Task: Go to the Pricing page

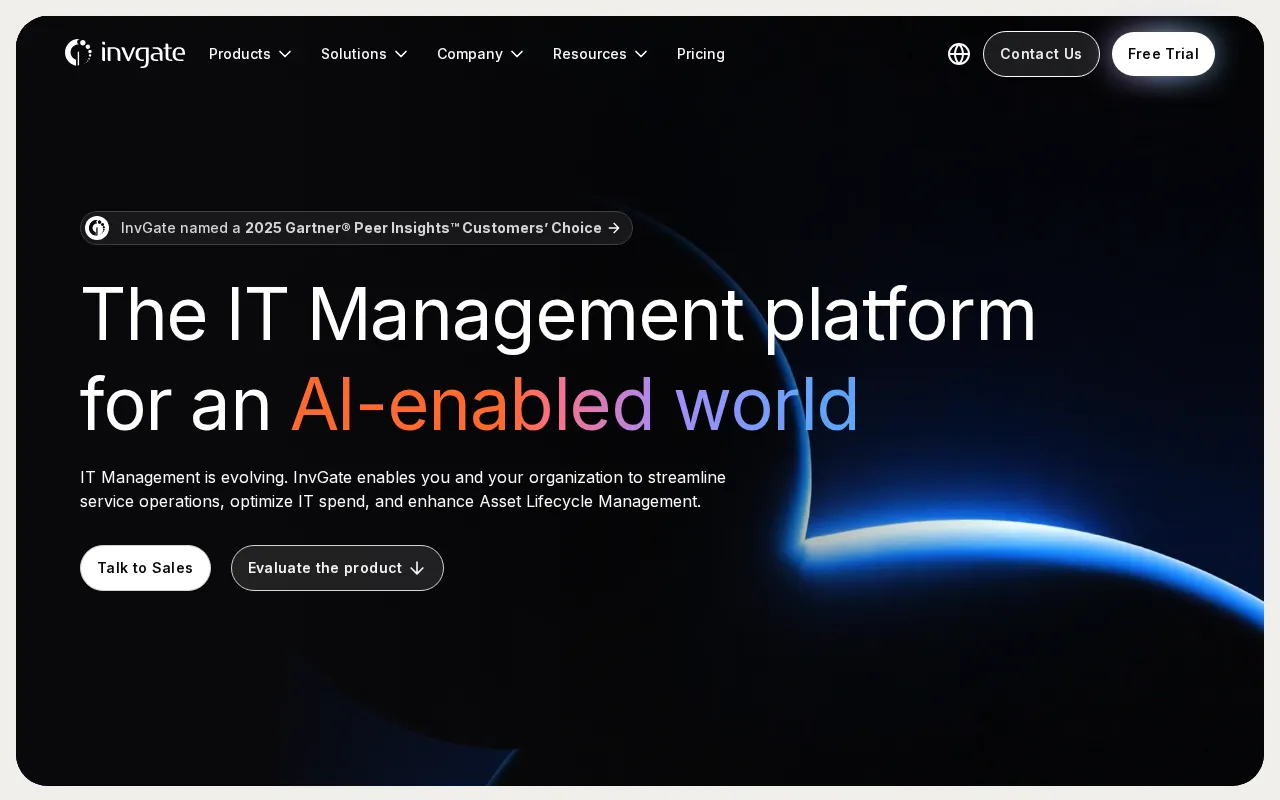Action: tap(701, 54)
